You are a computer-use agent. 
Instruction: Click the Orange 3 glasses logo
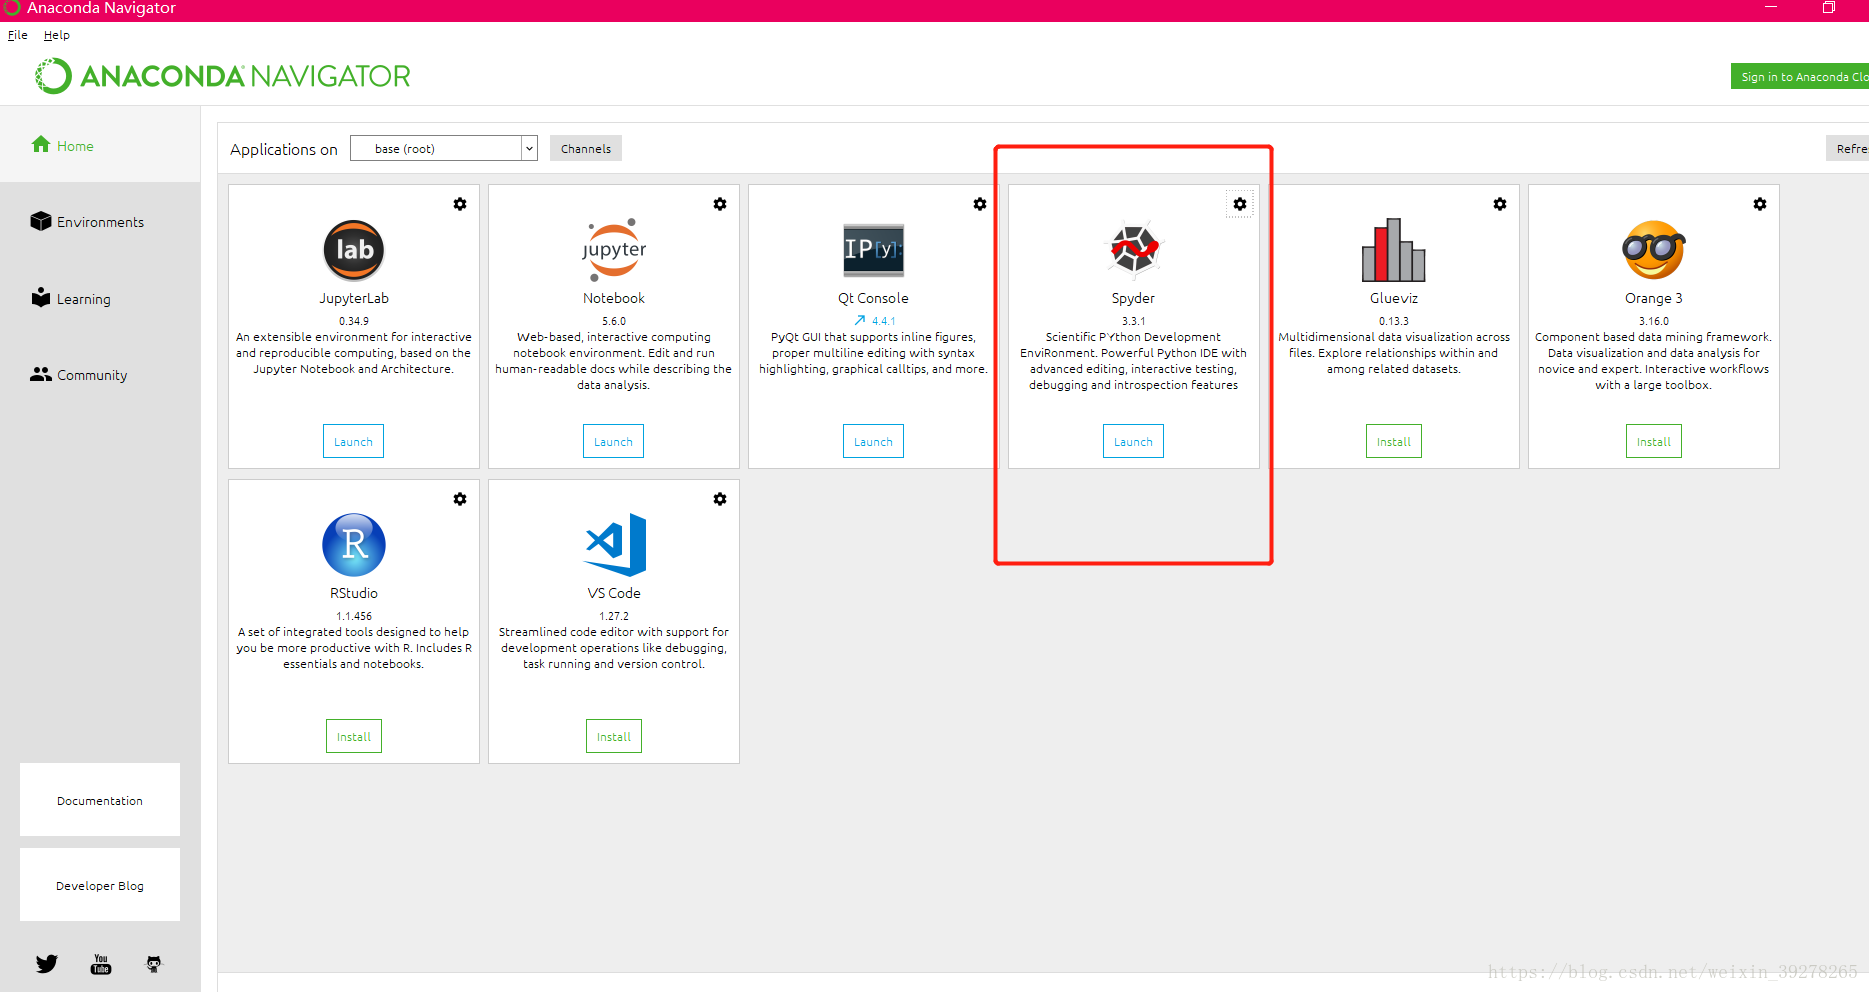point(1654,250)
